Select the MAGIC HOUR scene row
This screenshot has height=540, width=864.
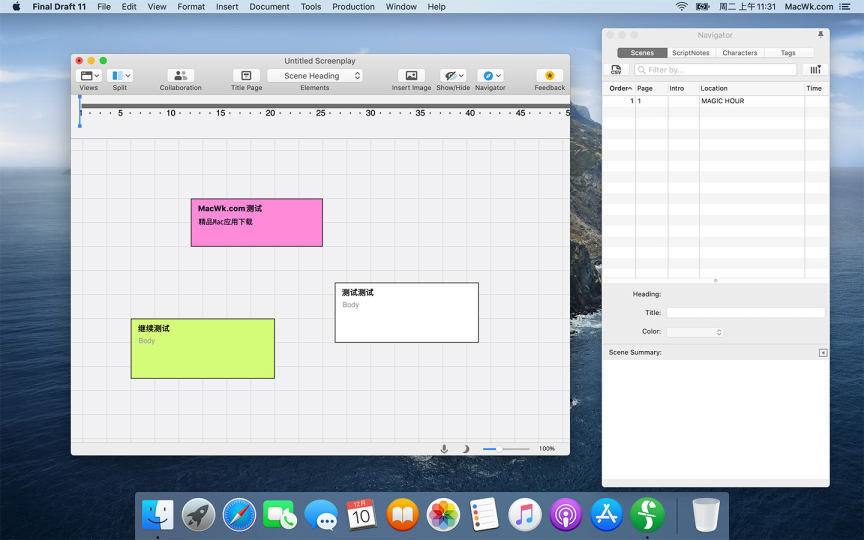click(715, 101)
